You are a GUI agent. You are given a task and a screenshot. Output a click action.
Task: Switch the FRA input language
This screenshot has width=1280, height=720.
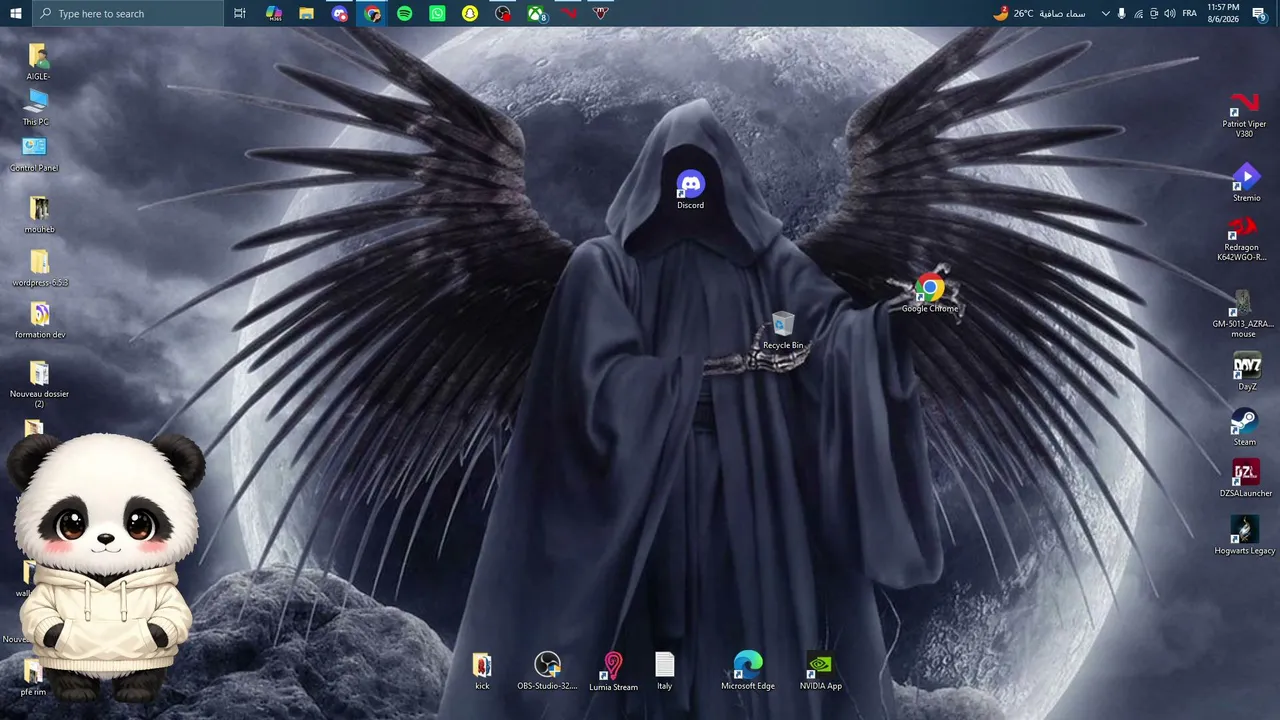[1189, 13]
